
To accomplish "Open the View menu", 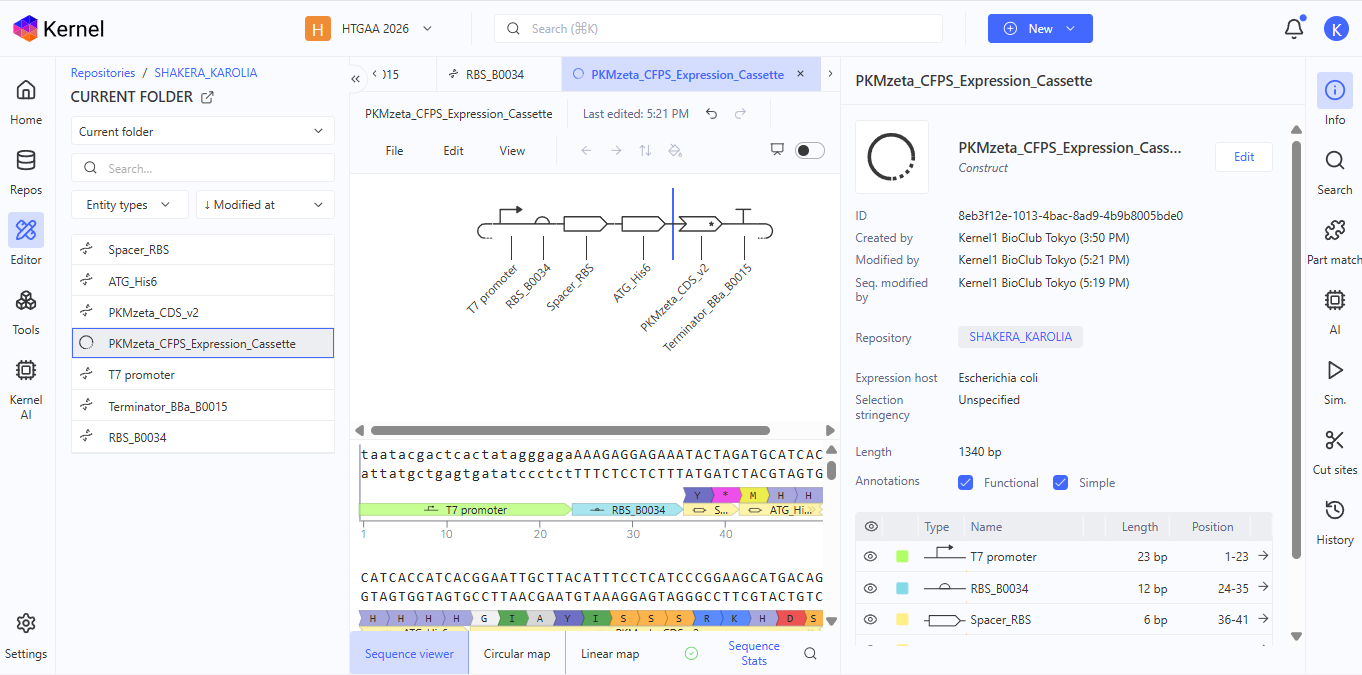I will (x=512, y=151).
